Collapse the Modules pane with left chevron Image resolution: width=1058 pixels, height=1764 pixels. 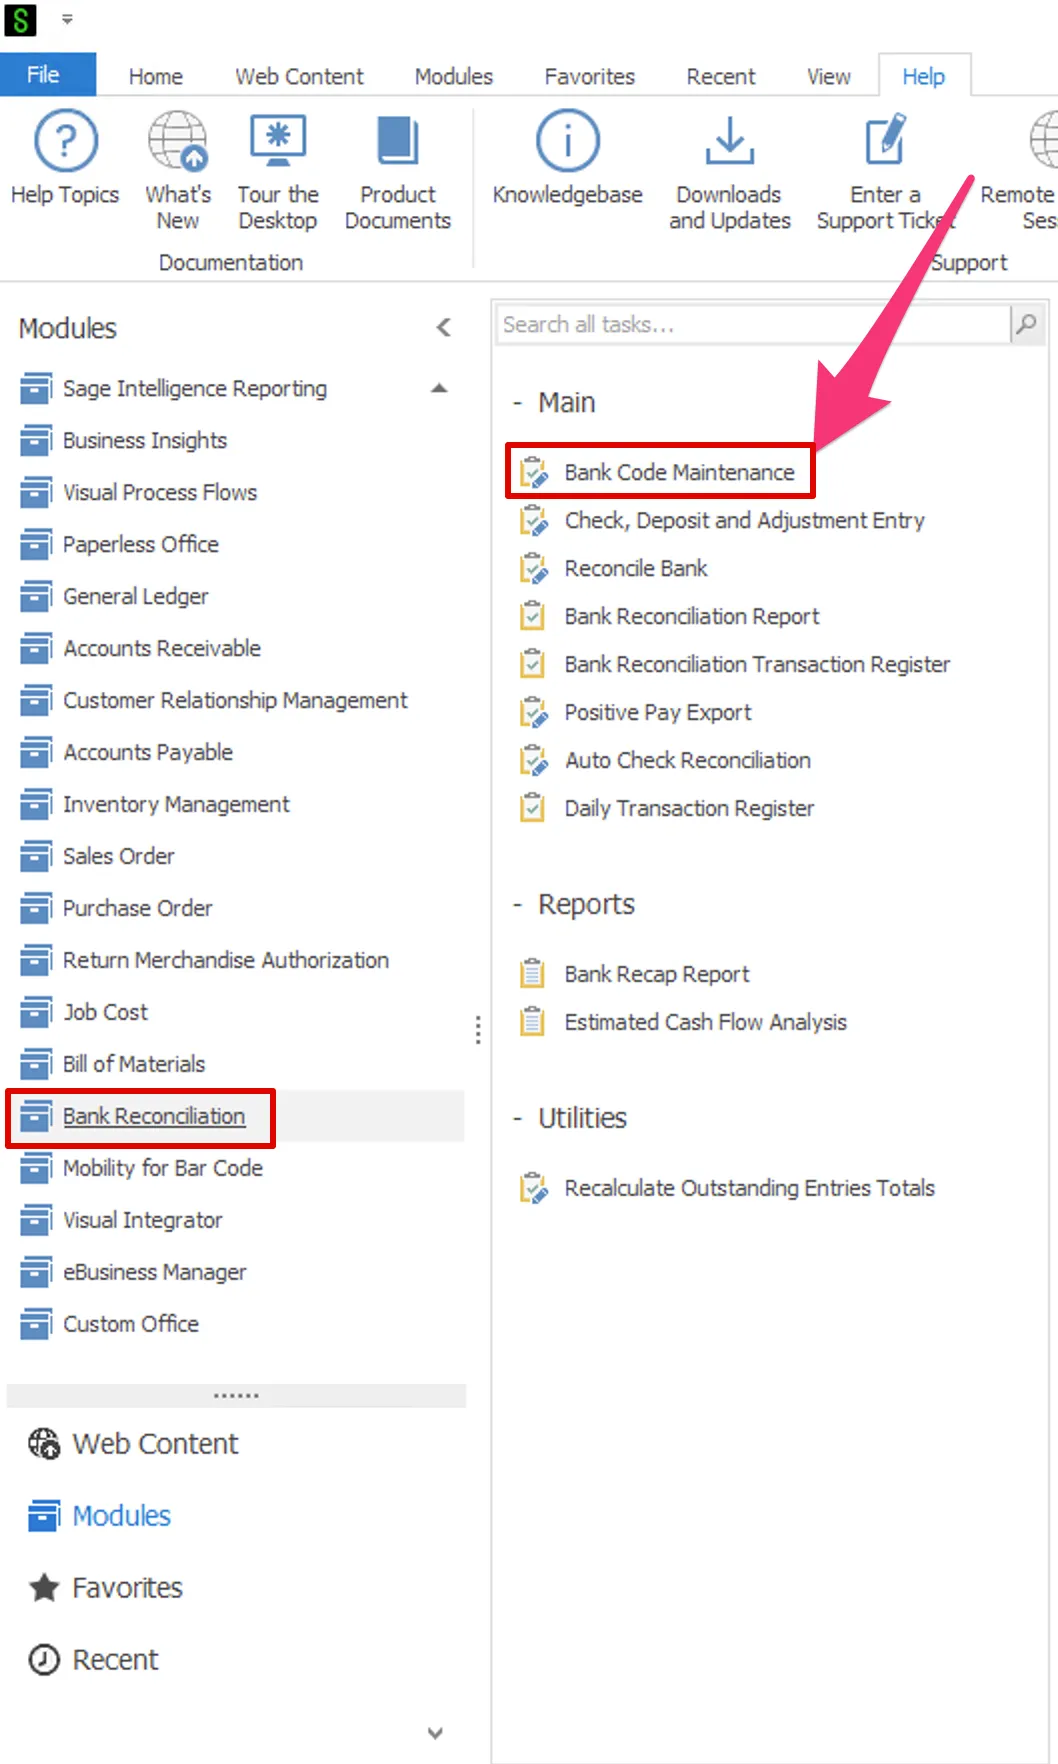click(x=444, y=327)
